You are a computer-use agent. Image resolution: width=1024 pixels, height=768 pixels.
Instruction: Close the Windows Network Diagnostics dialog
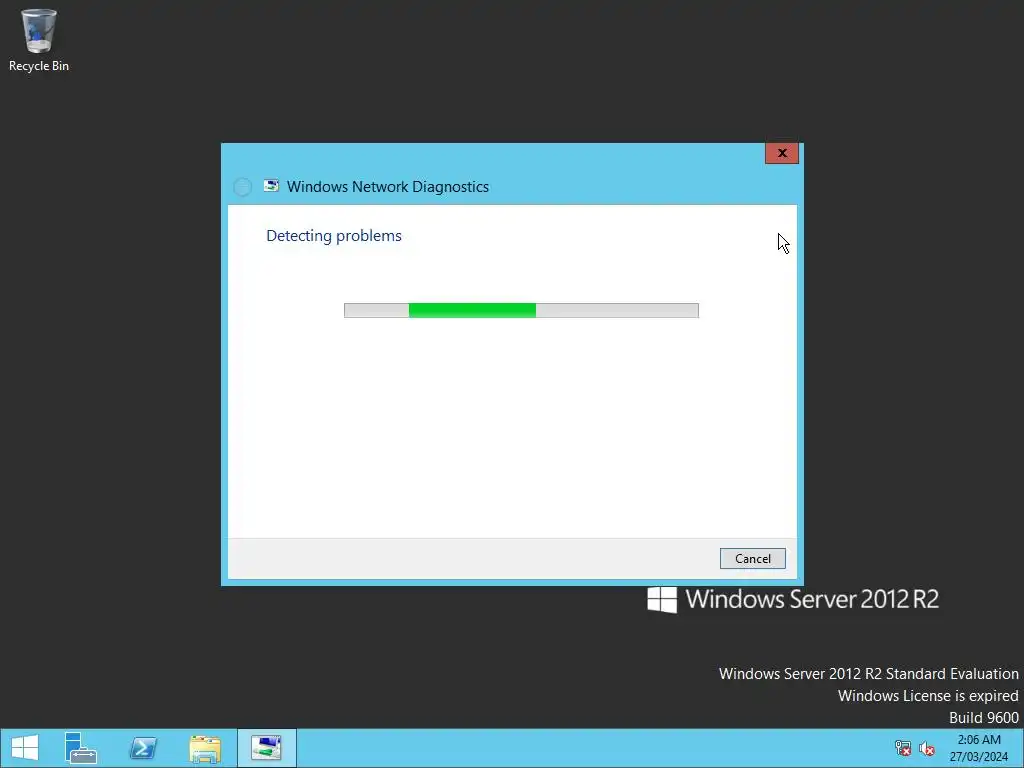(x=782, y=153)
